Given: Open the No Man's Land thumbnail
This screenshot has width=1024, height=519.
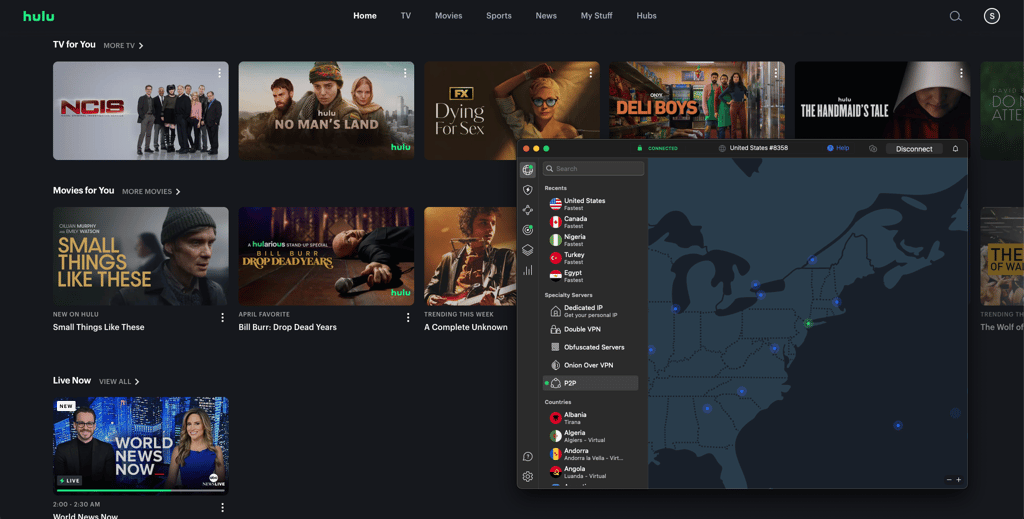Looking at the screenshot, I should point(326,110).
